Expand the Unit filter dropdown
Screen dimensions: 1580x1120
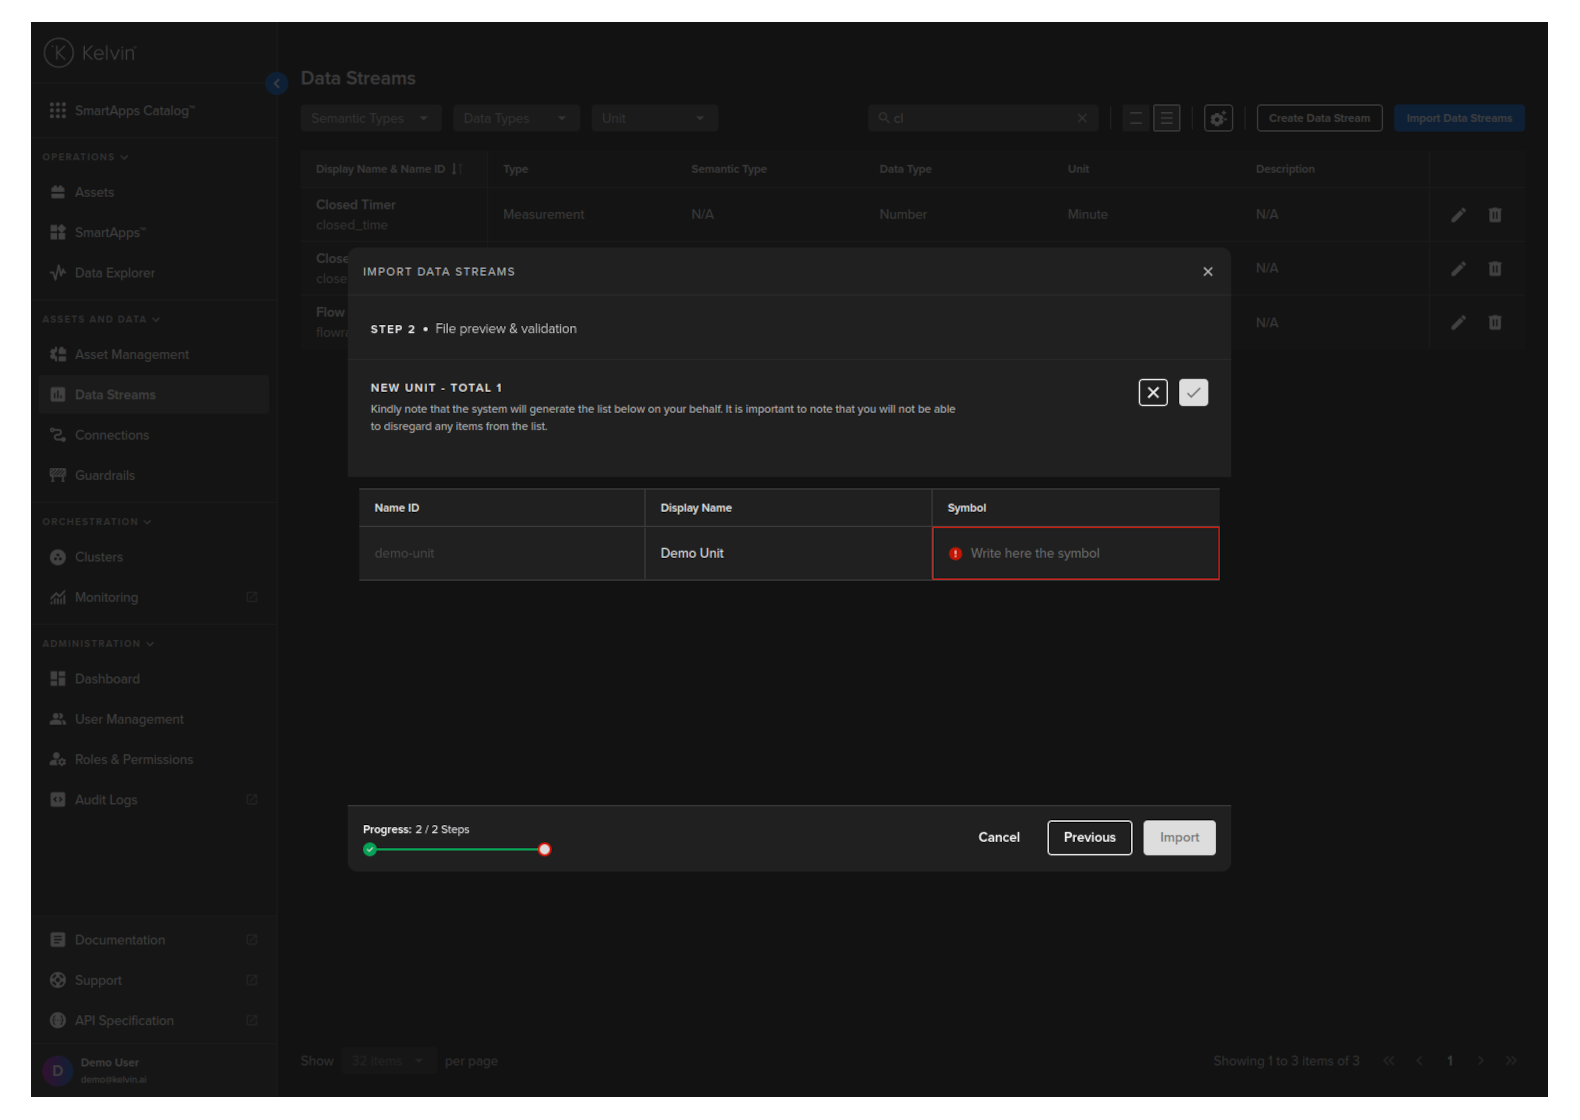coord(654,119)
